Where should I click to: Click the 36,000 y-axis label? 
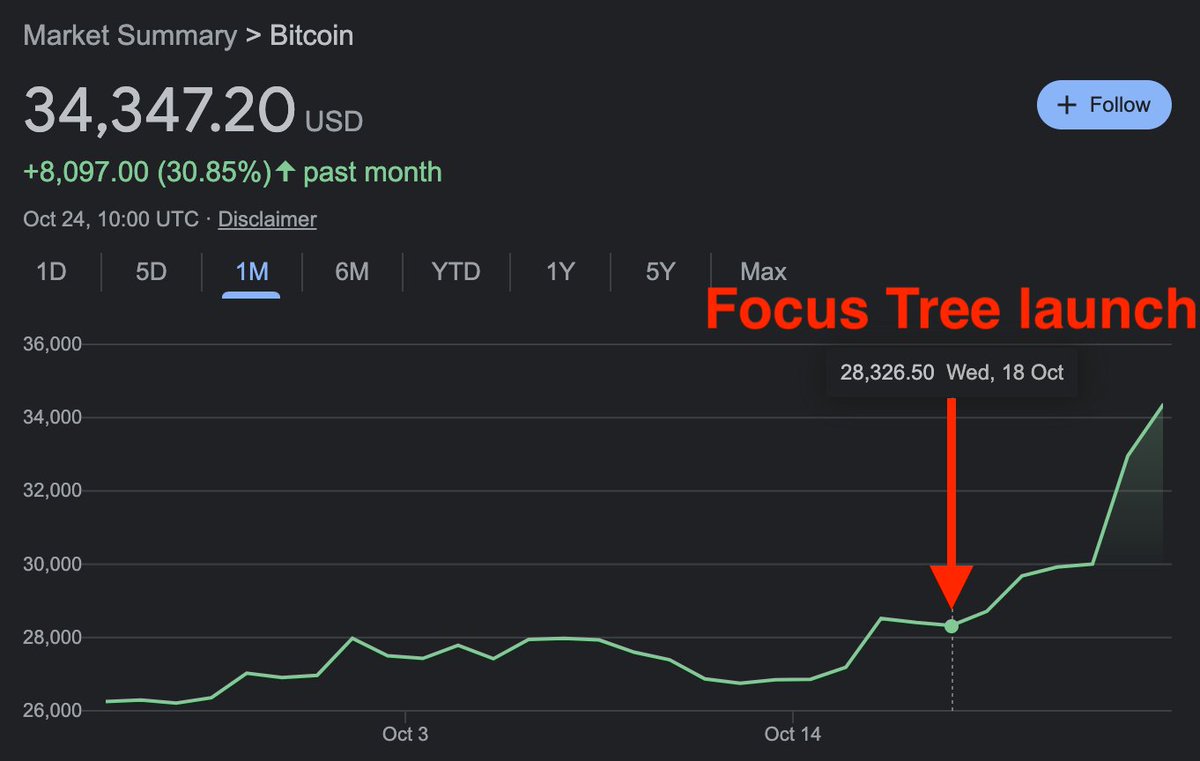click(51, 344)
